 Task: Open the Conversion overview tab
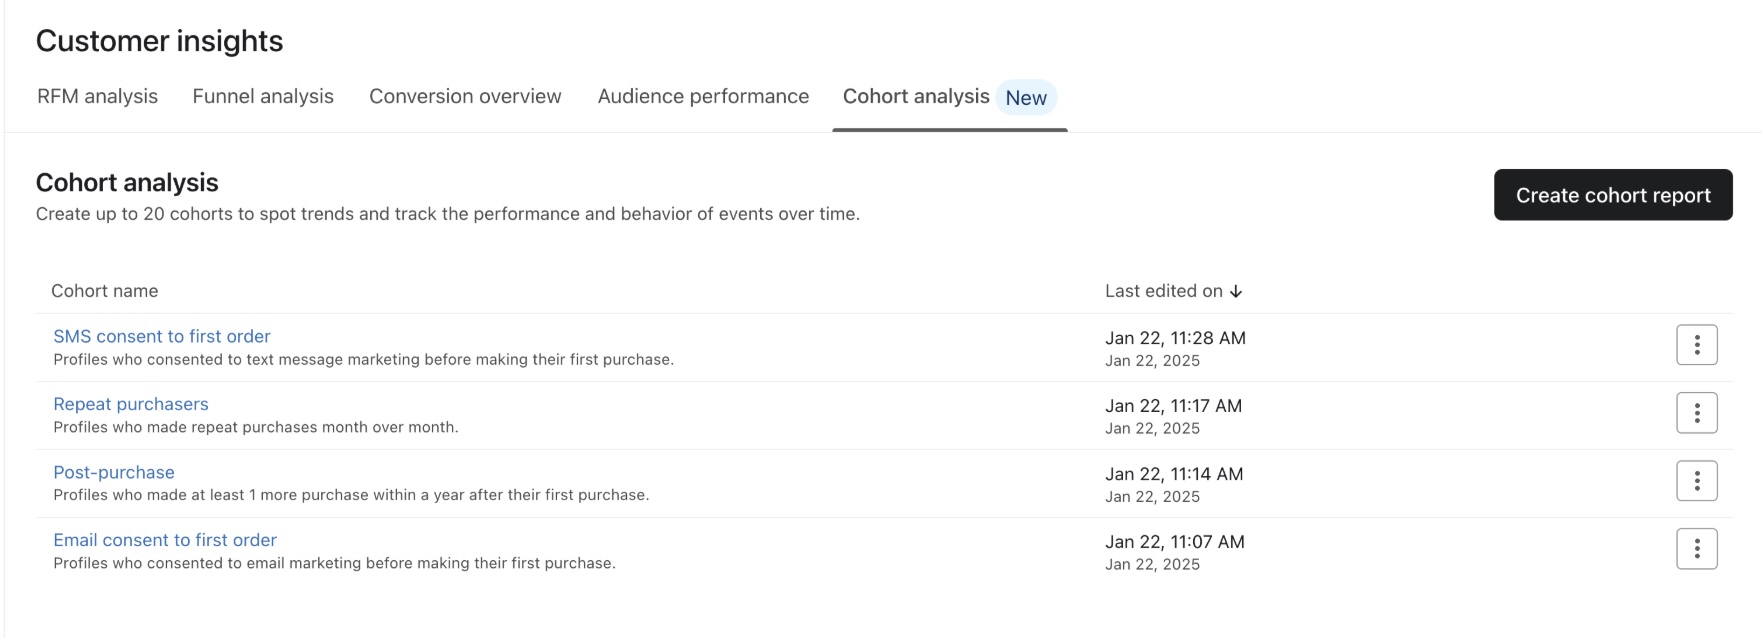pos(465,96)
